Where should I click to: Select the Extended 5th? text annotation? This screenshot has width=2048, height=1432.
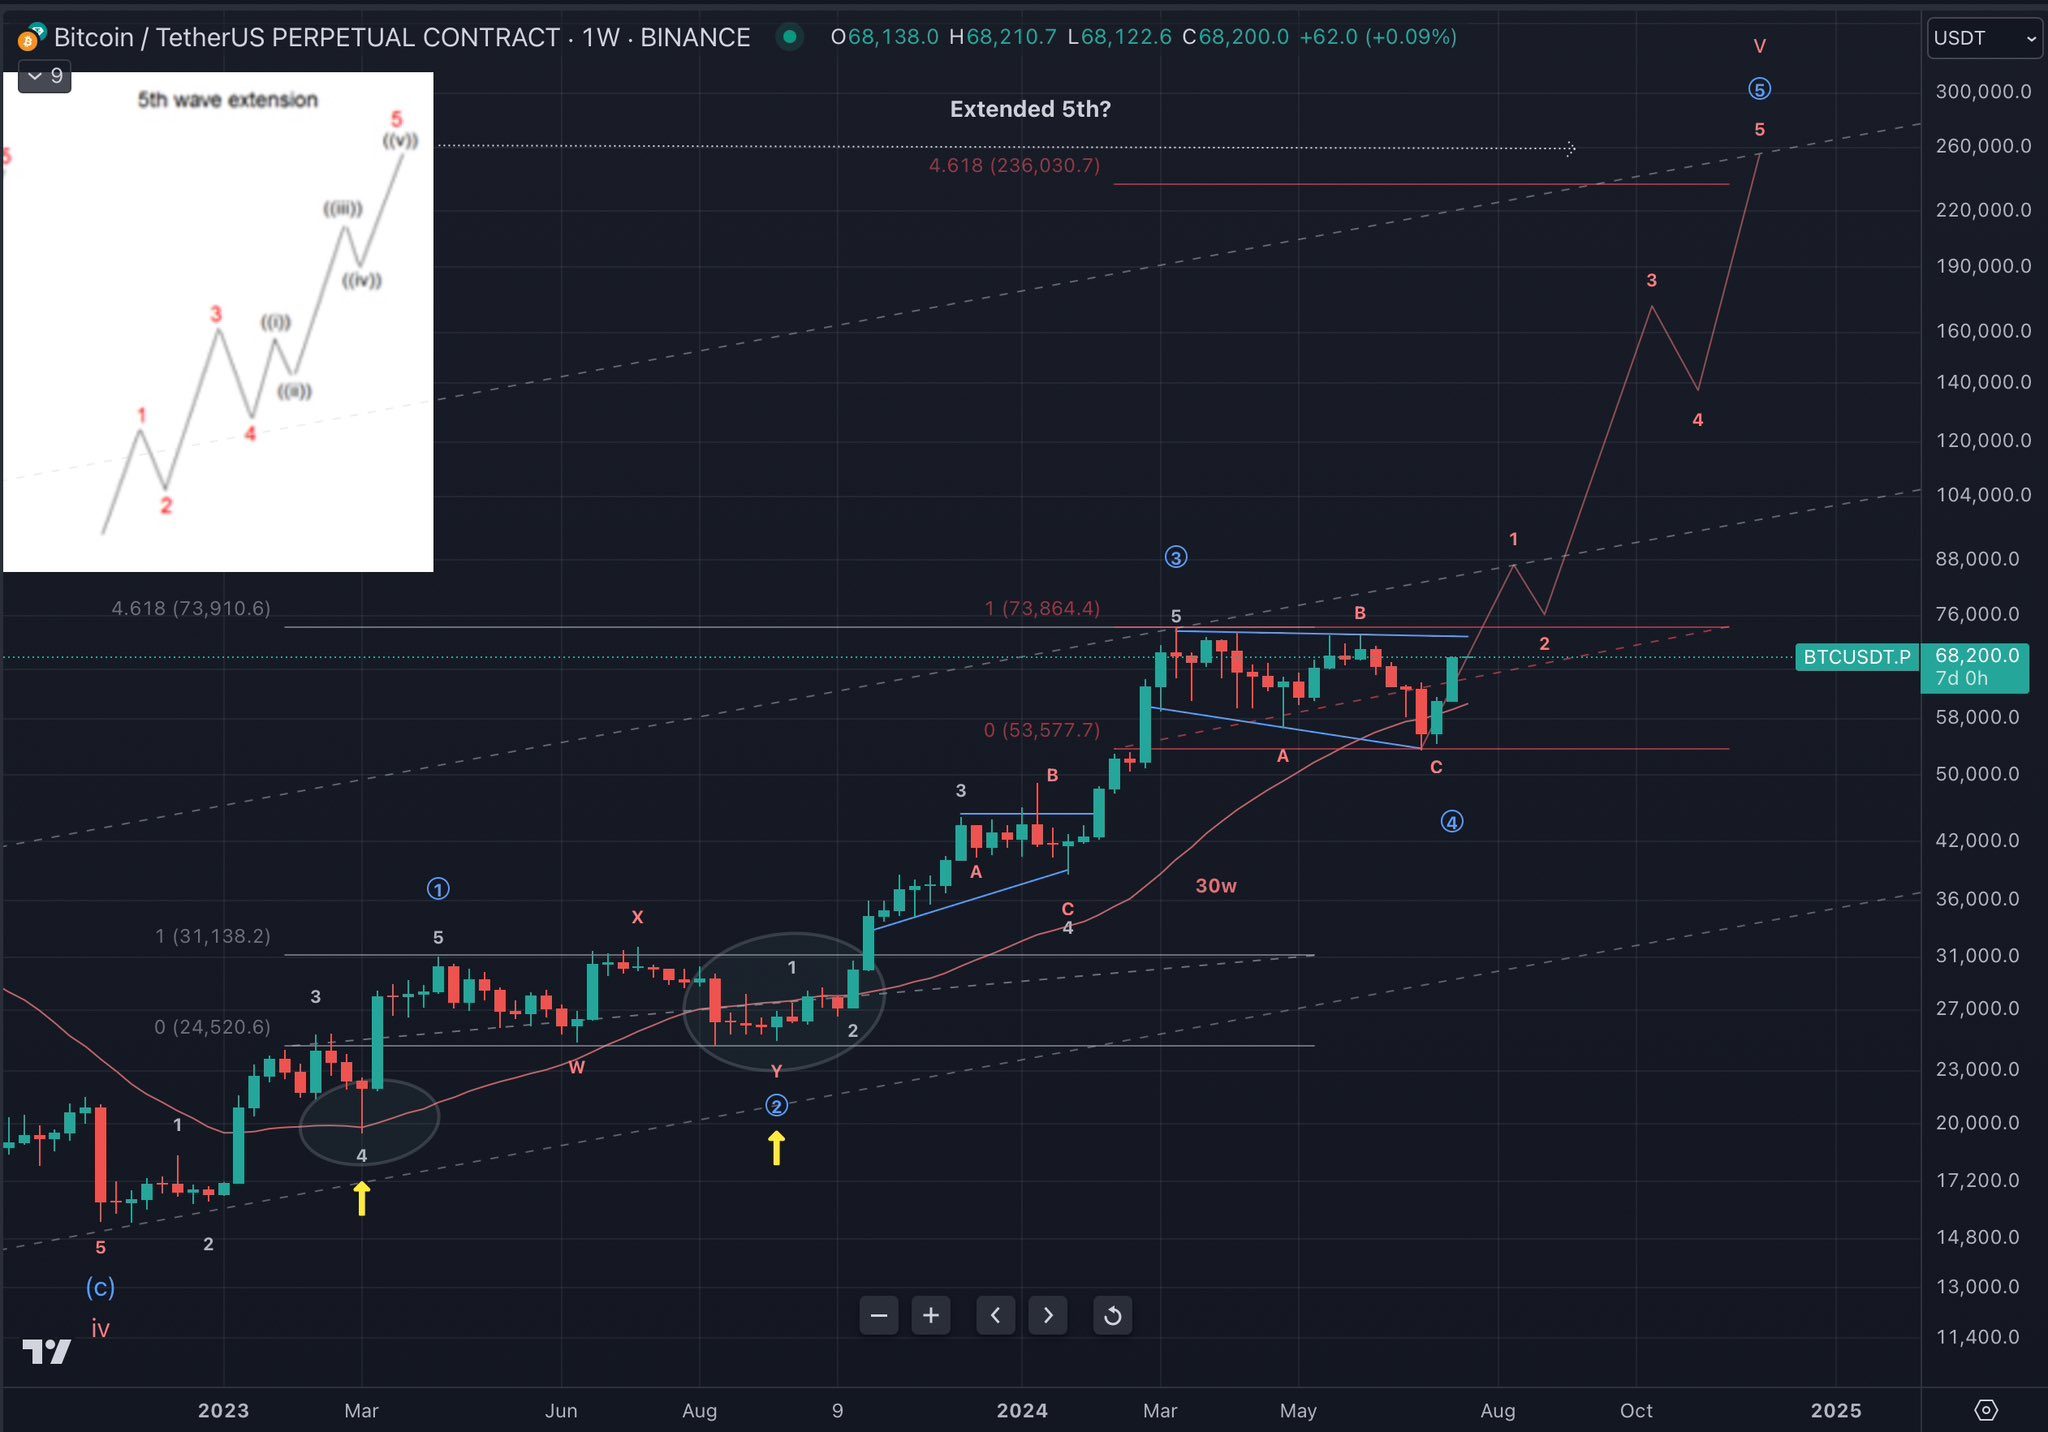(1029, 109)
